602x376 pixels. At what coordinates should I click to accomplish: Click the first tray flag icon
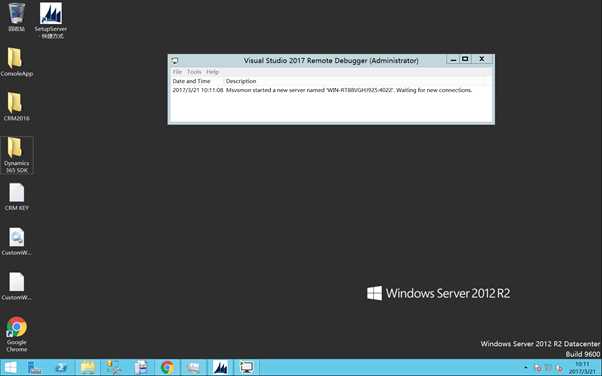coord(538,368)
